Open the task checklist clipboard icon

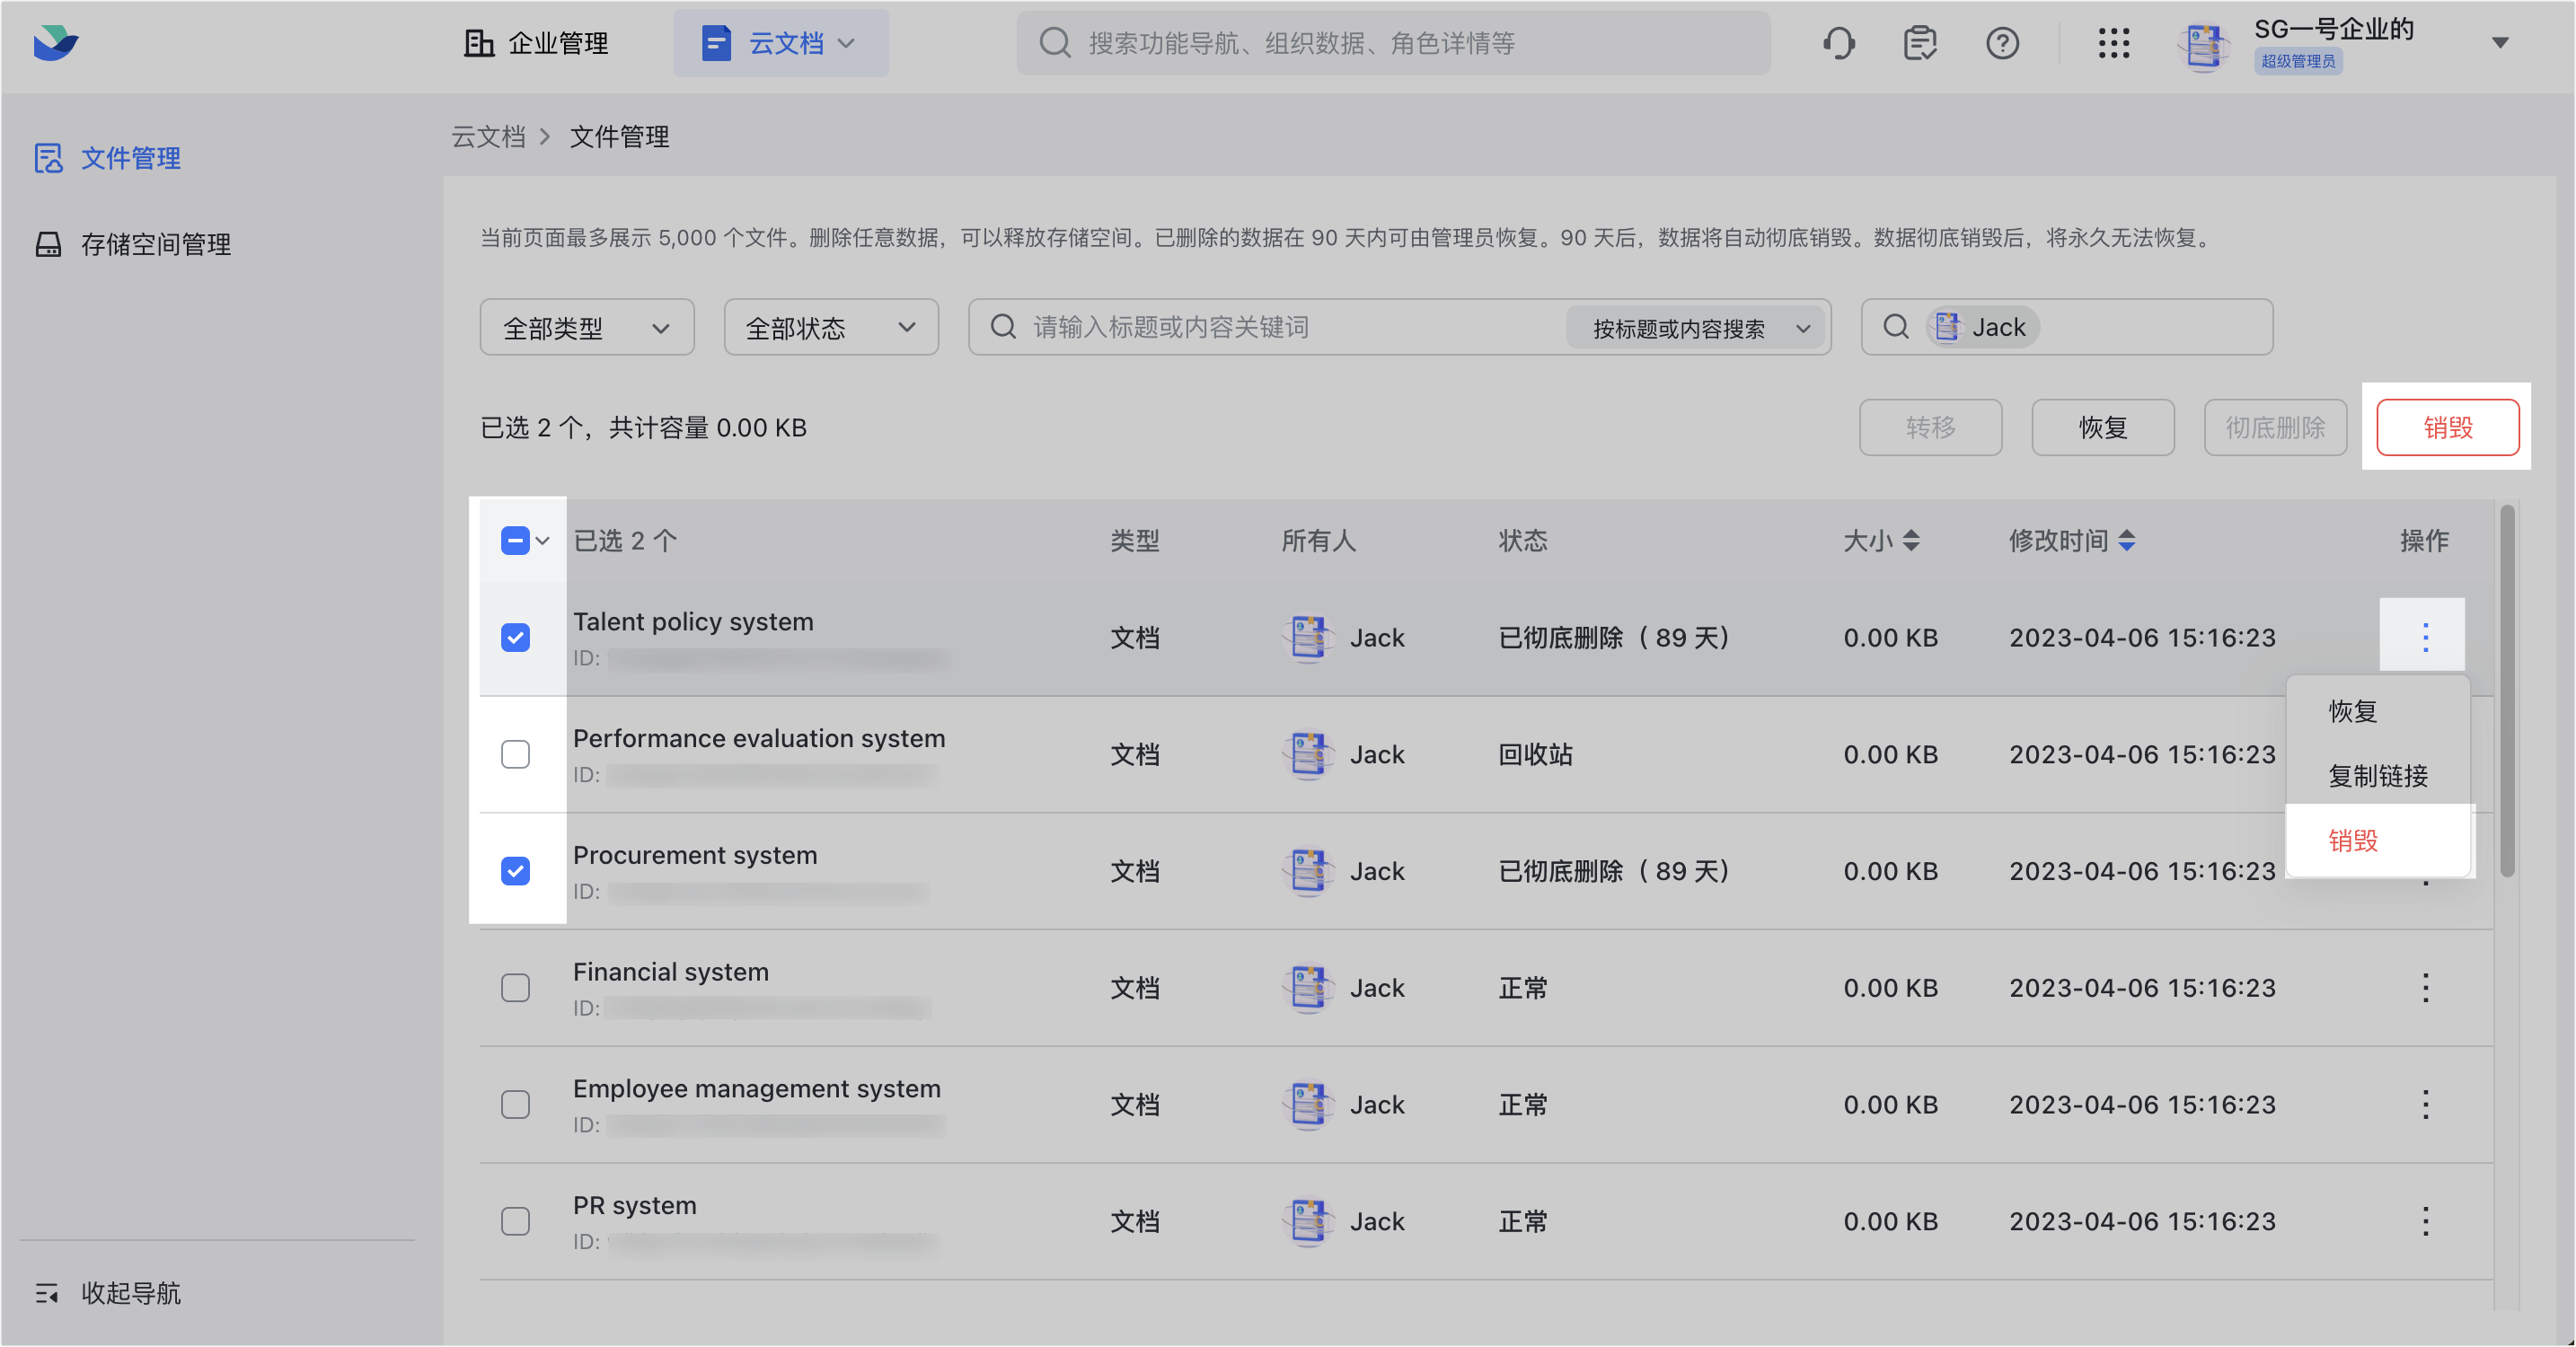1920,43
